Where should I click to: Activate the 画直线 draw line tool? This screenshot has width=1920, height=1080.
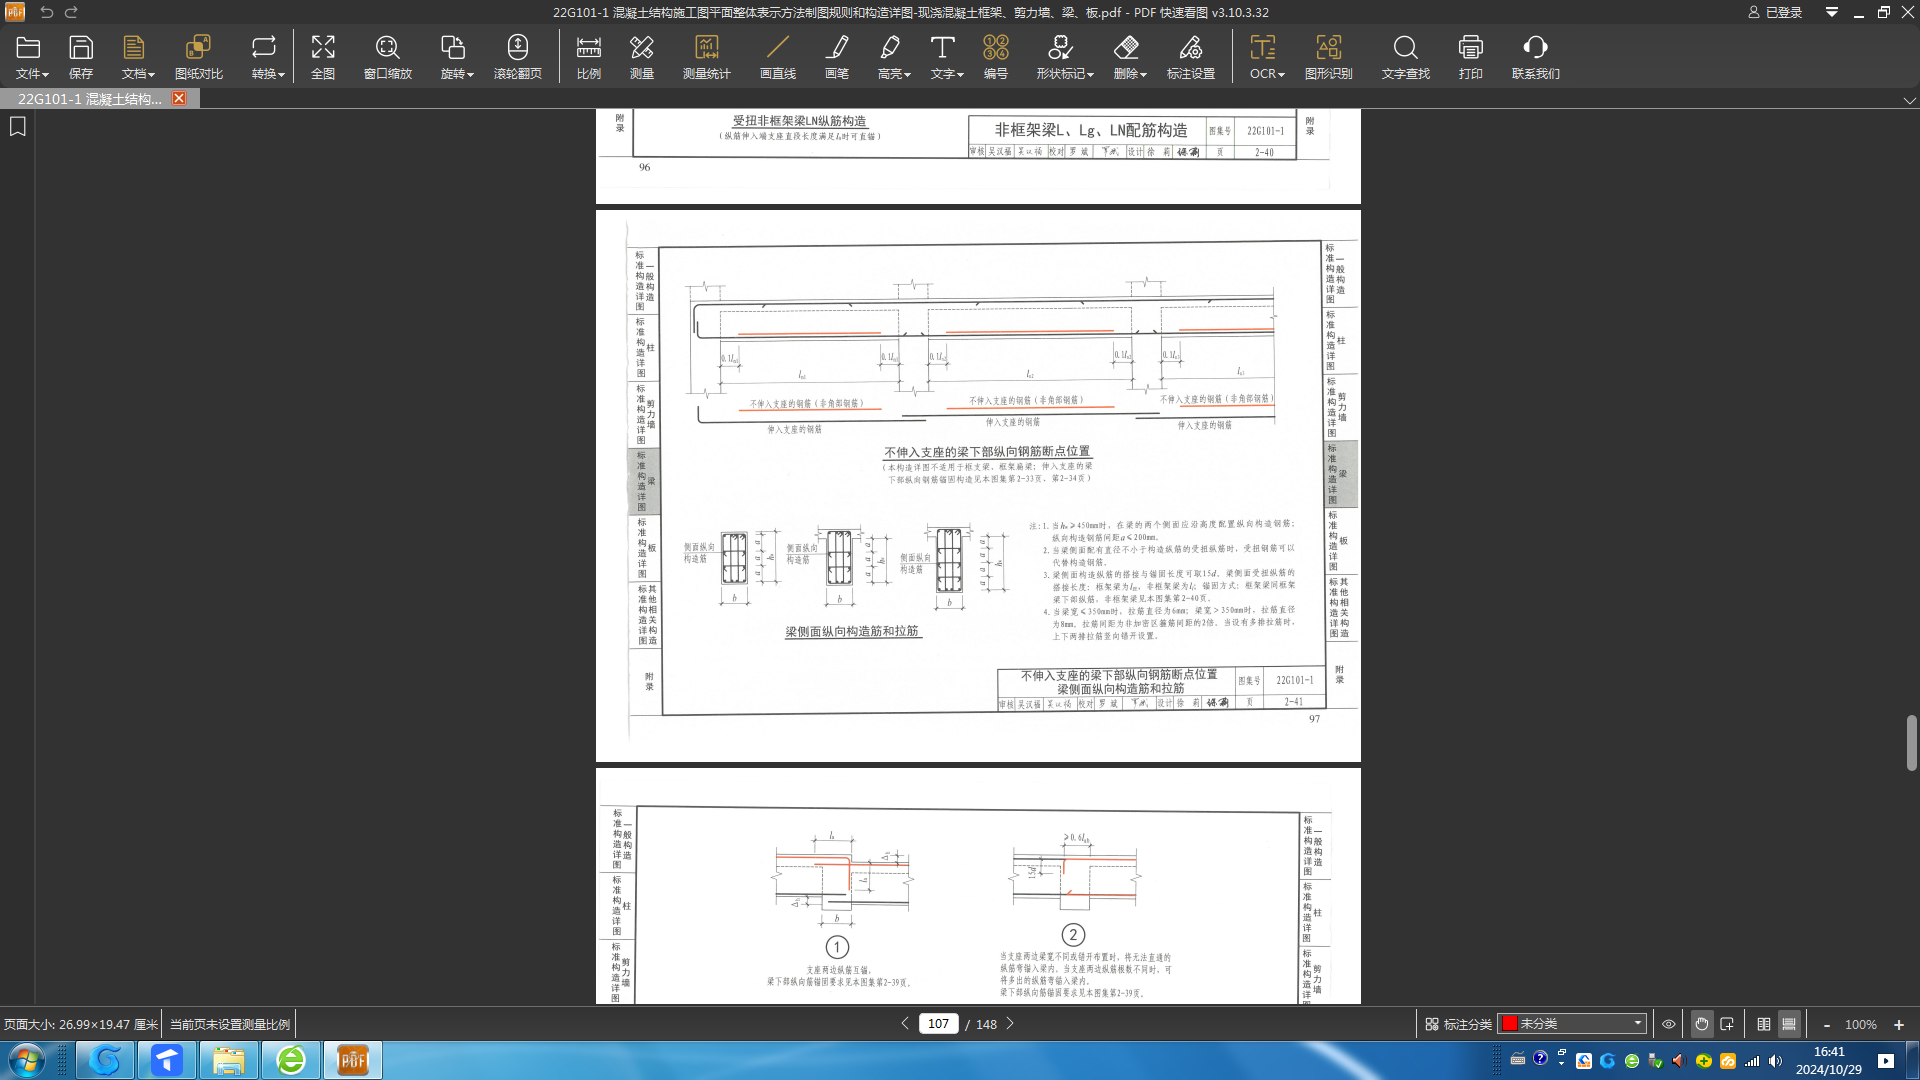[x=777, y=56]
